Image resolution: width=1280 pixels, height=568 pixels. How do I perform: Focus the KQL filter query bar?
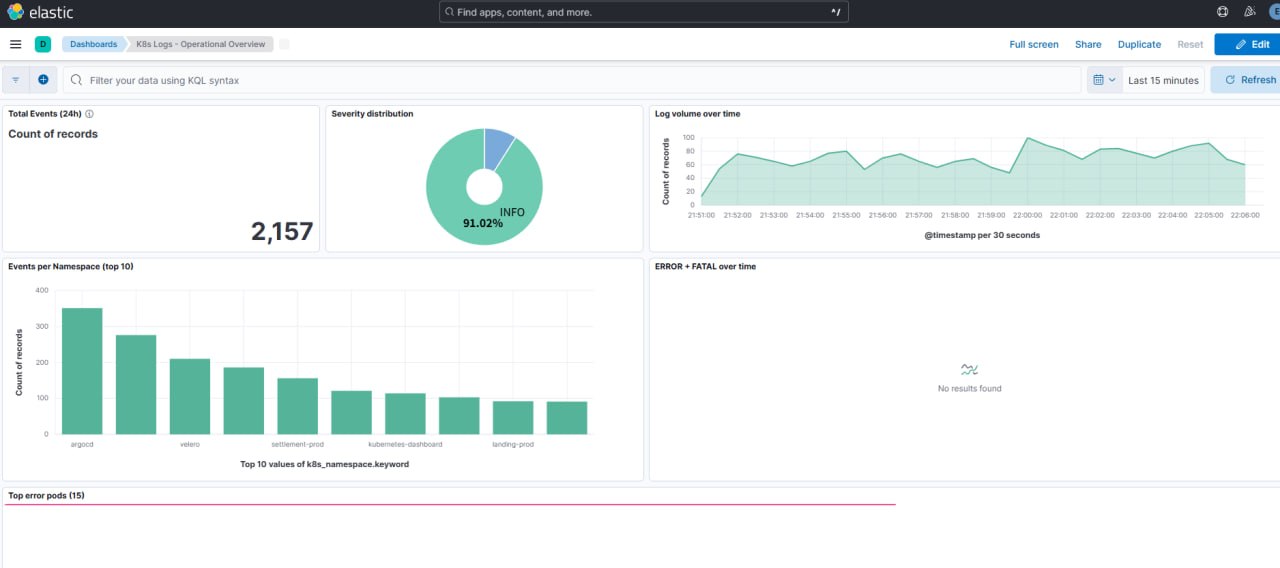572,80
